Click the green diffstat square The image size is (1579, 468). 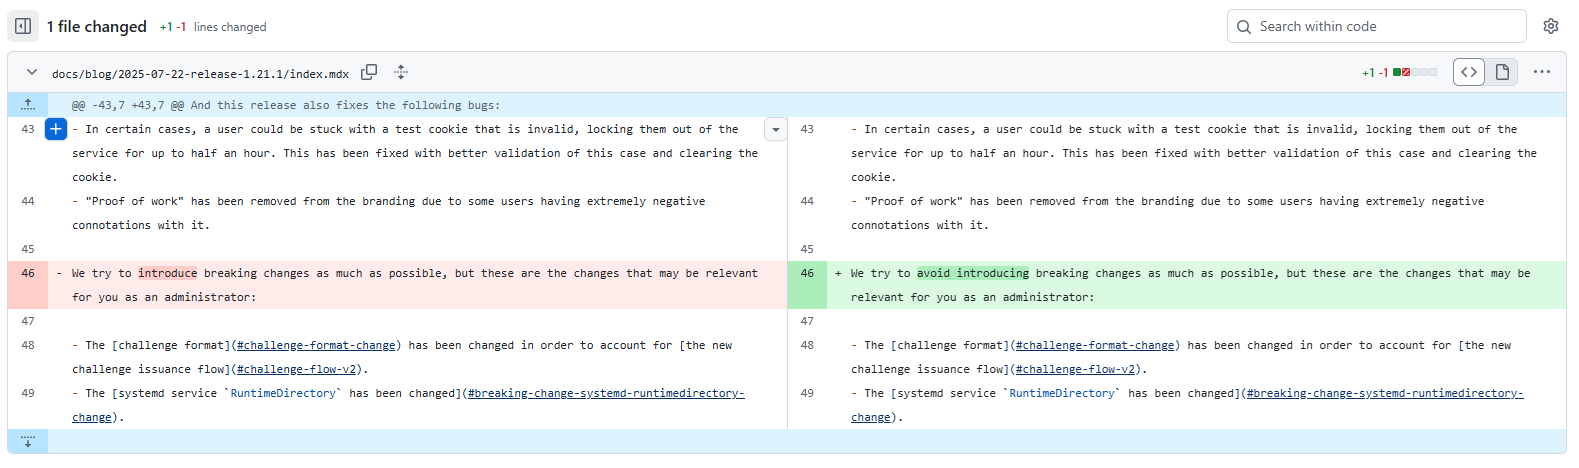tap(1397, 72)
